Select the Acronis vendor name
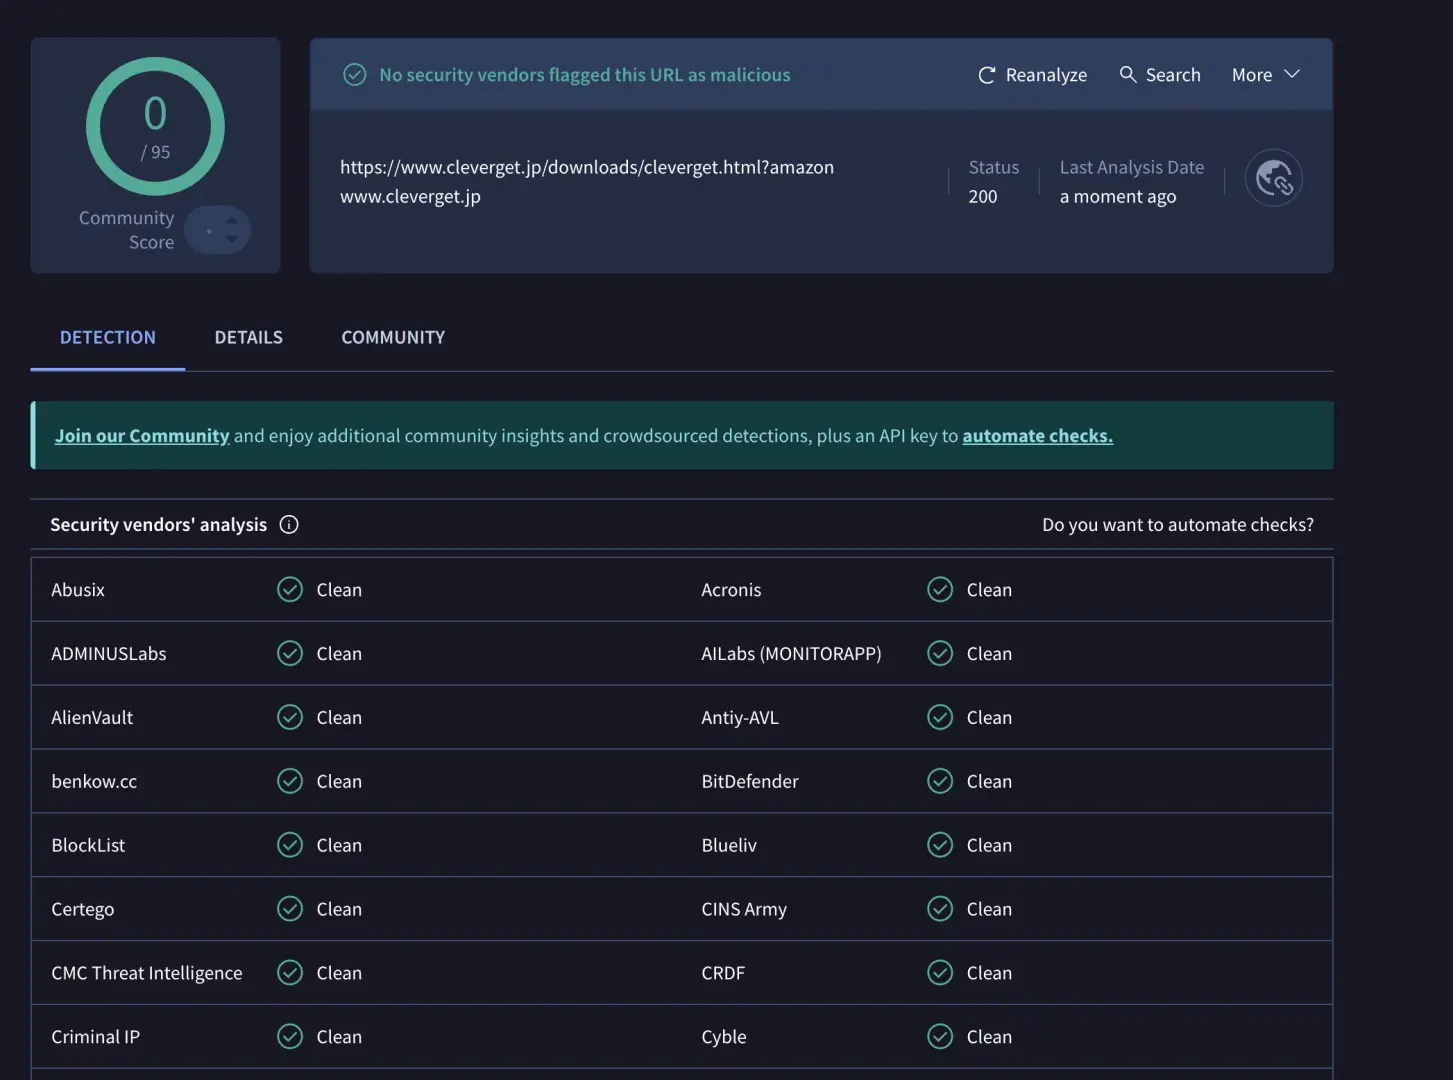The width and height of the screenshot is (1453, 1080). click(731, 590)
